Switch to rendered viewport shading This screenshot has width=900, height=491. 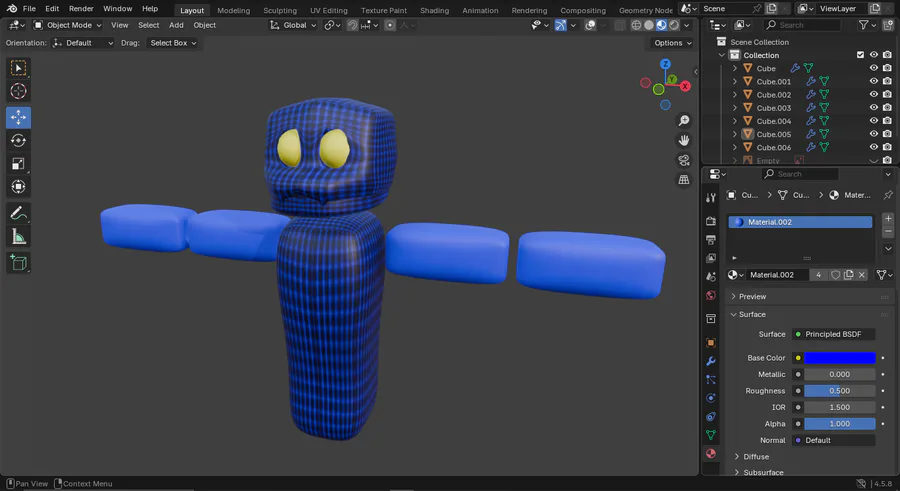click(x=674, y=25)
